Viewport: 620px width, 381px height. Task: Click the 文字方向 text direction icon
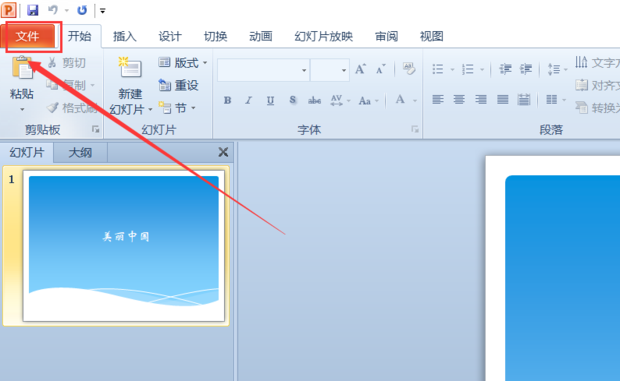581,62
